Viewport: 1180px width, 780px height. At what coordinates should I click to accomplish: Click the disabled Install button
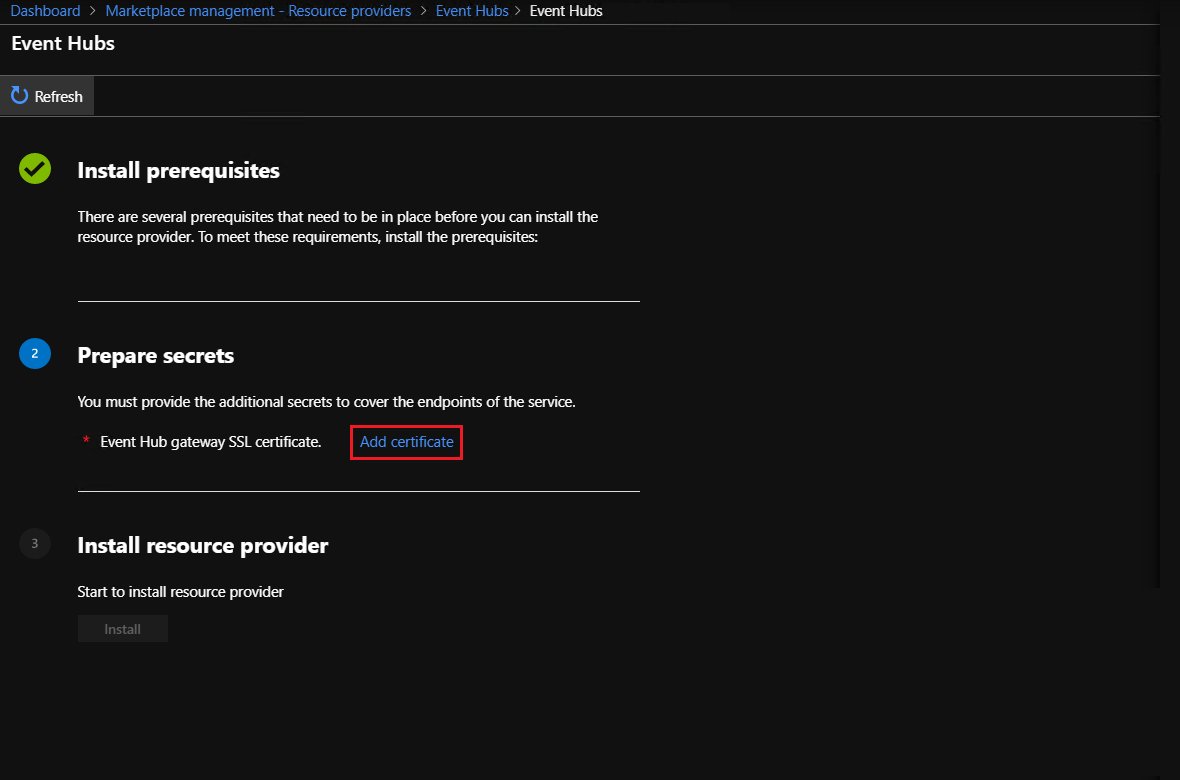pos(122,628)
